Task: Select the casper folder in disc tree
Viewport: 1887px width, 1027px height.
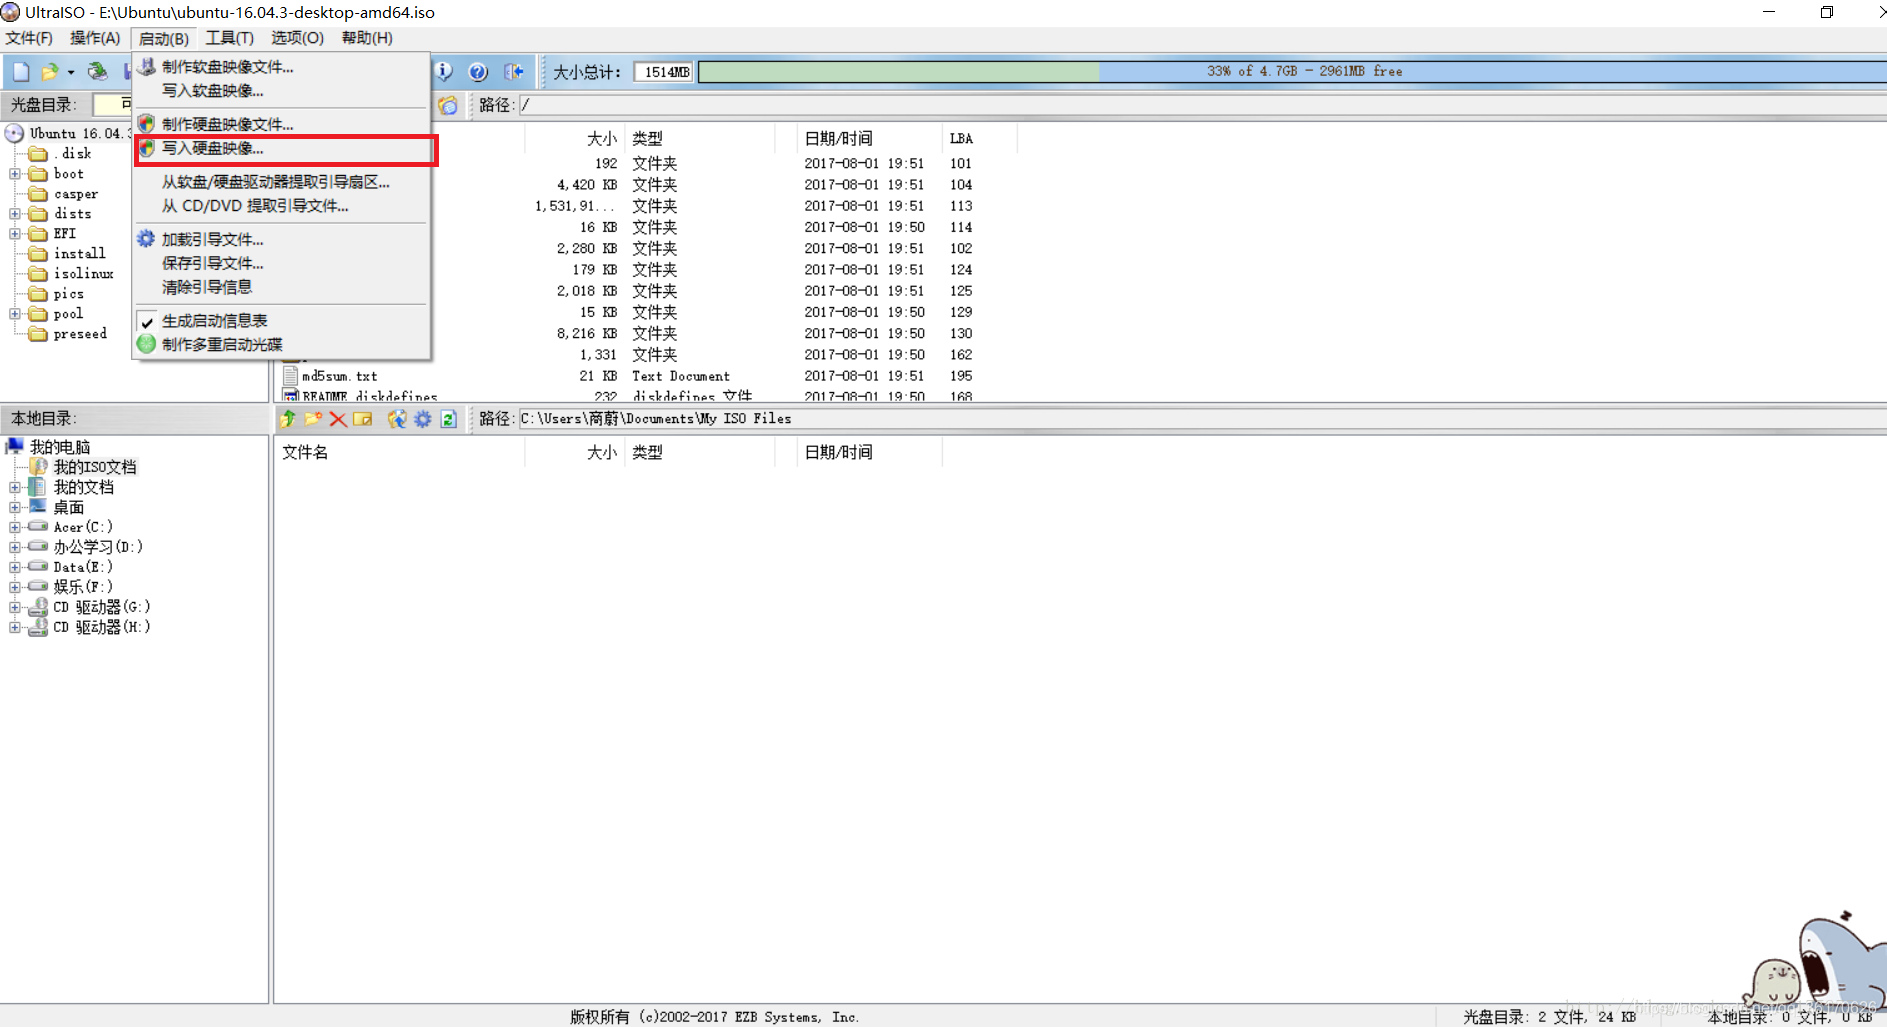Action: [76, 194]
